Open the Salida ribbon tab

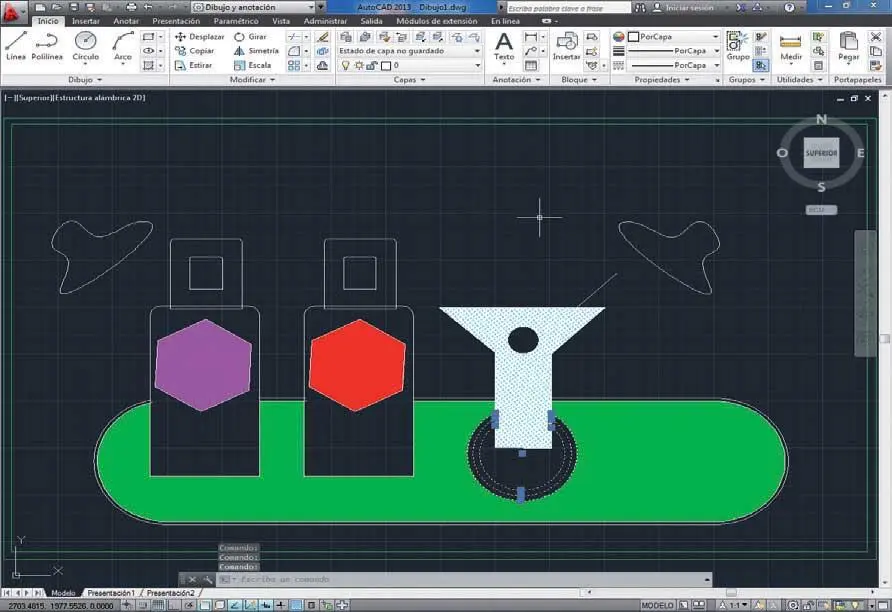(371, 21)
